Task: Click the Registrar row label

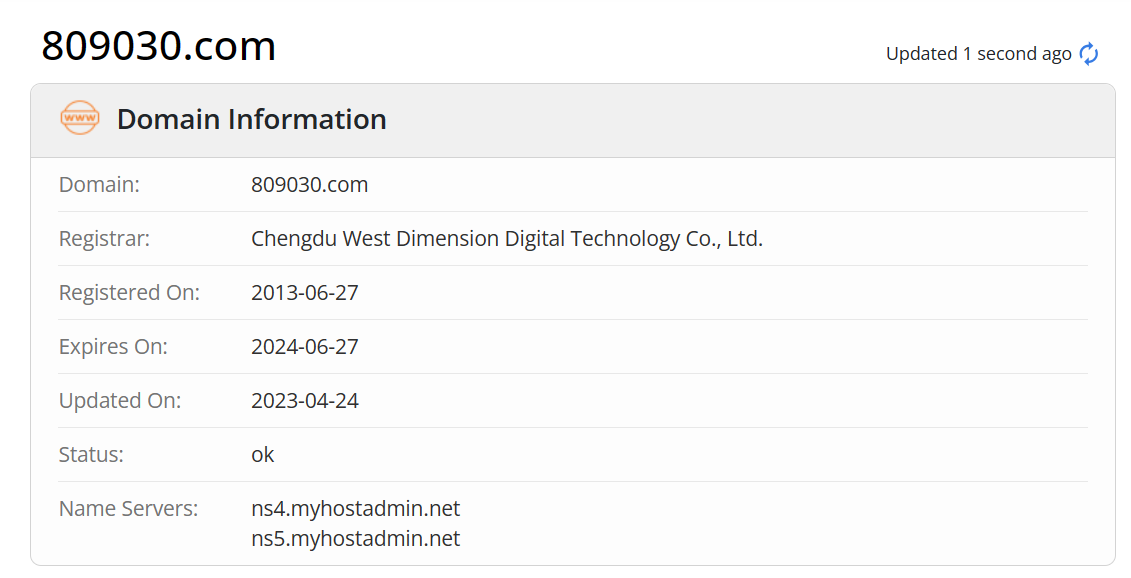Action: click(103, 238)
